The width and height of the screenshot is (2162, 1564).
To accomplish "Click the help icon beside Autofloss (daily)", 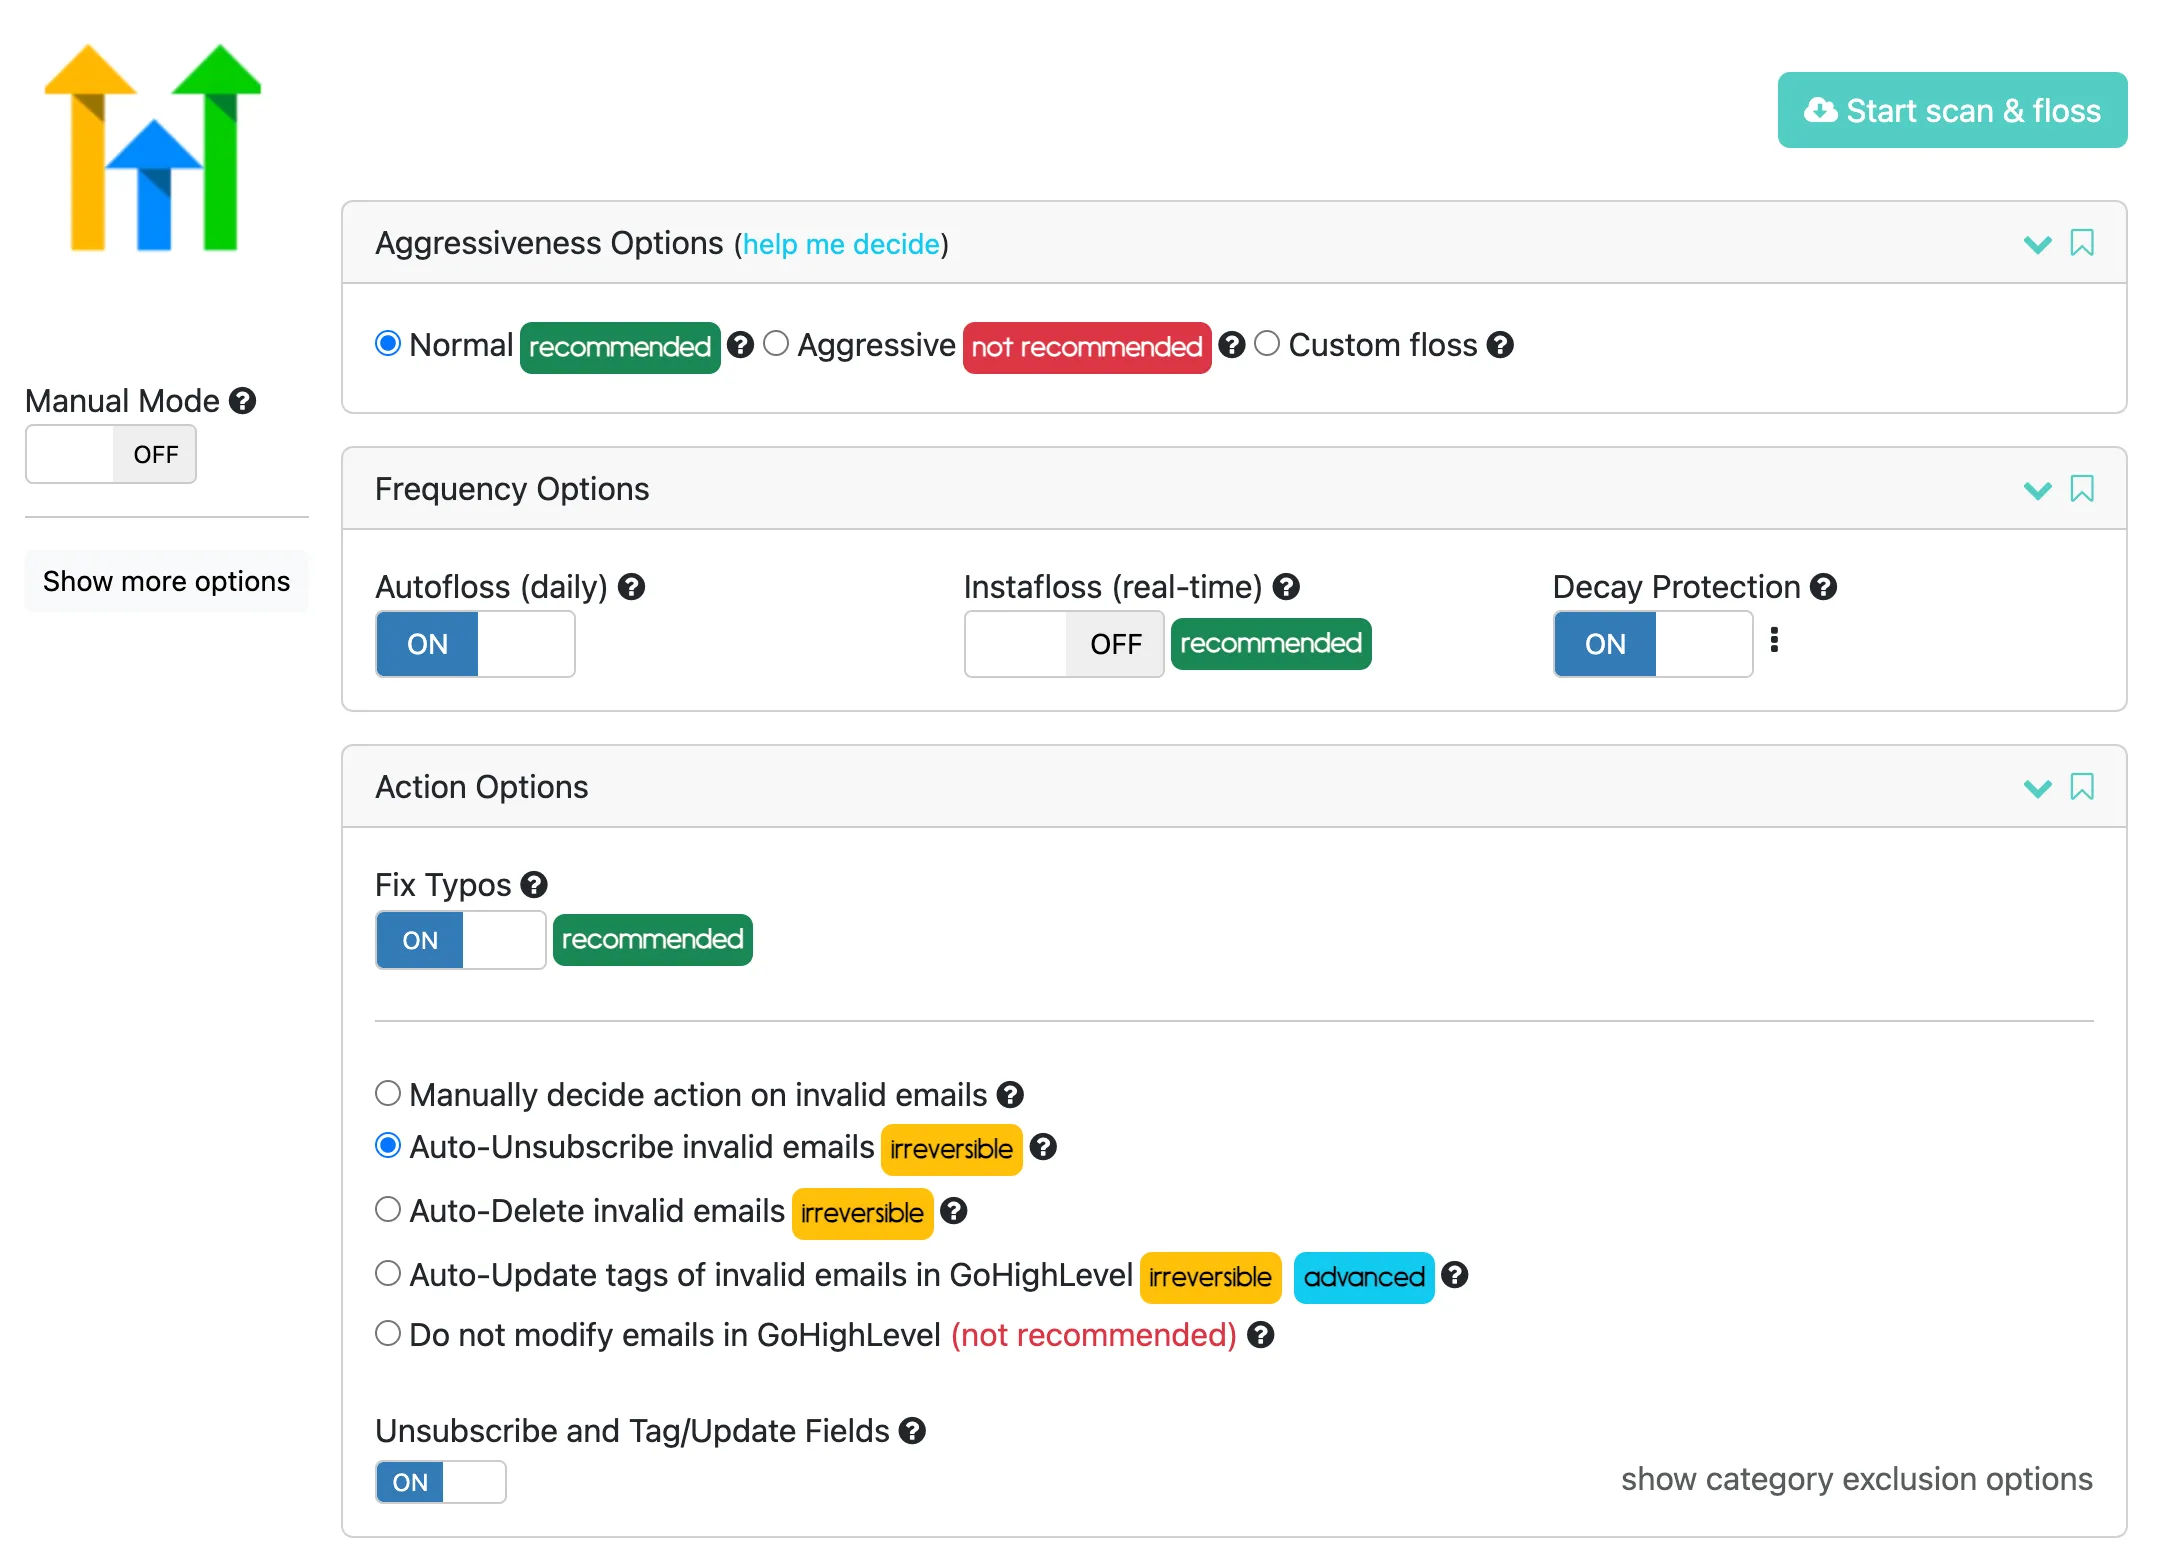I will (x=631, y=587).
